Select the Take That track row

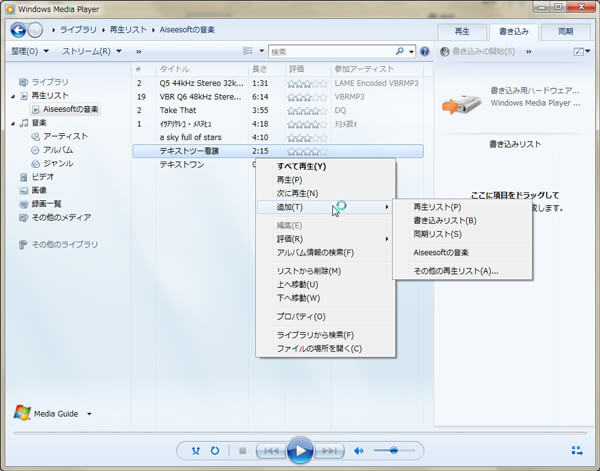click(278, 110)
